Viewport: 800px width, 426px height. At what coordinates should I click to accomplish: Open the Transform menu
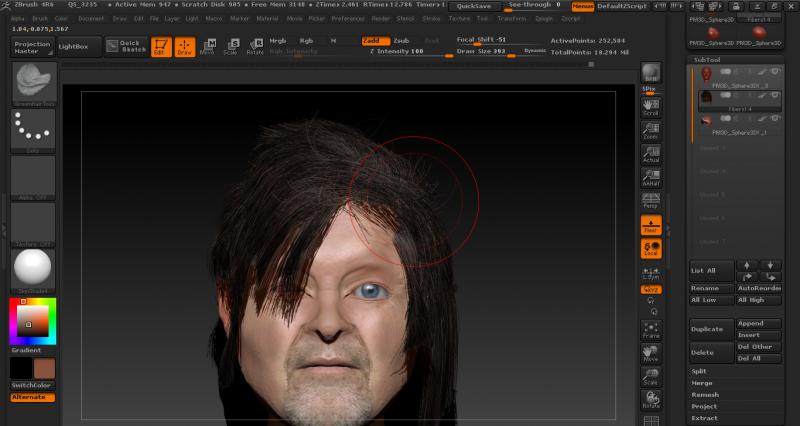pos(511,18)
